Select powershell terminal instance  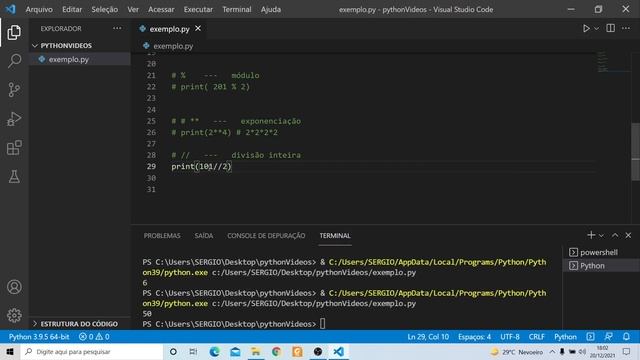coord(600,252)
